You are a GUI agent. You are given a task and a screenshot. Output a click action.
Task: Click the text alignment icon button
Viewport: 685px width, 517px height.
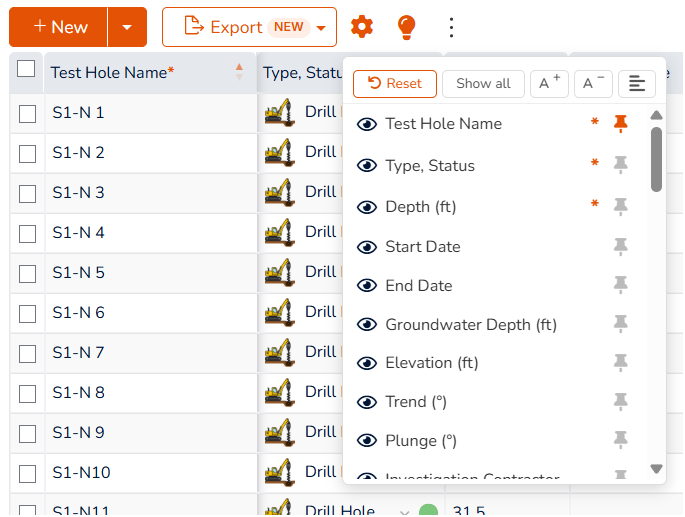637,83
